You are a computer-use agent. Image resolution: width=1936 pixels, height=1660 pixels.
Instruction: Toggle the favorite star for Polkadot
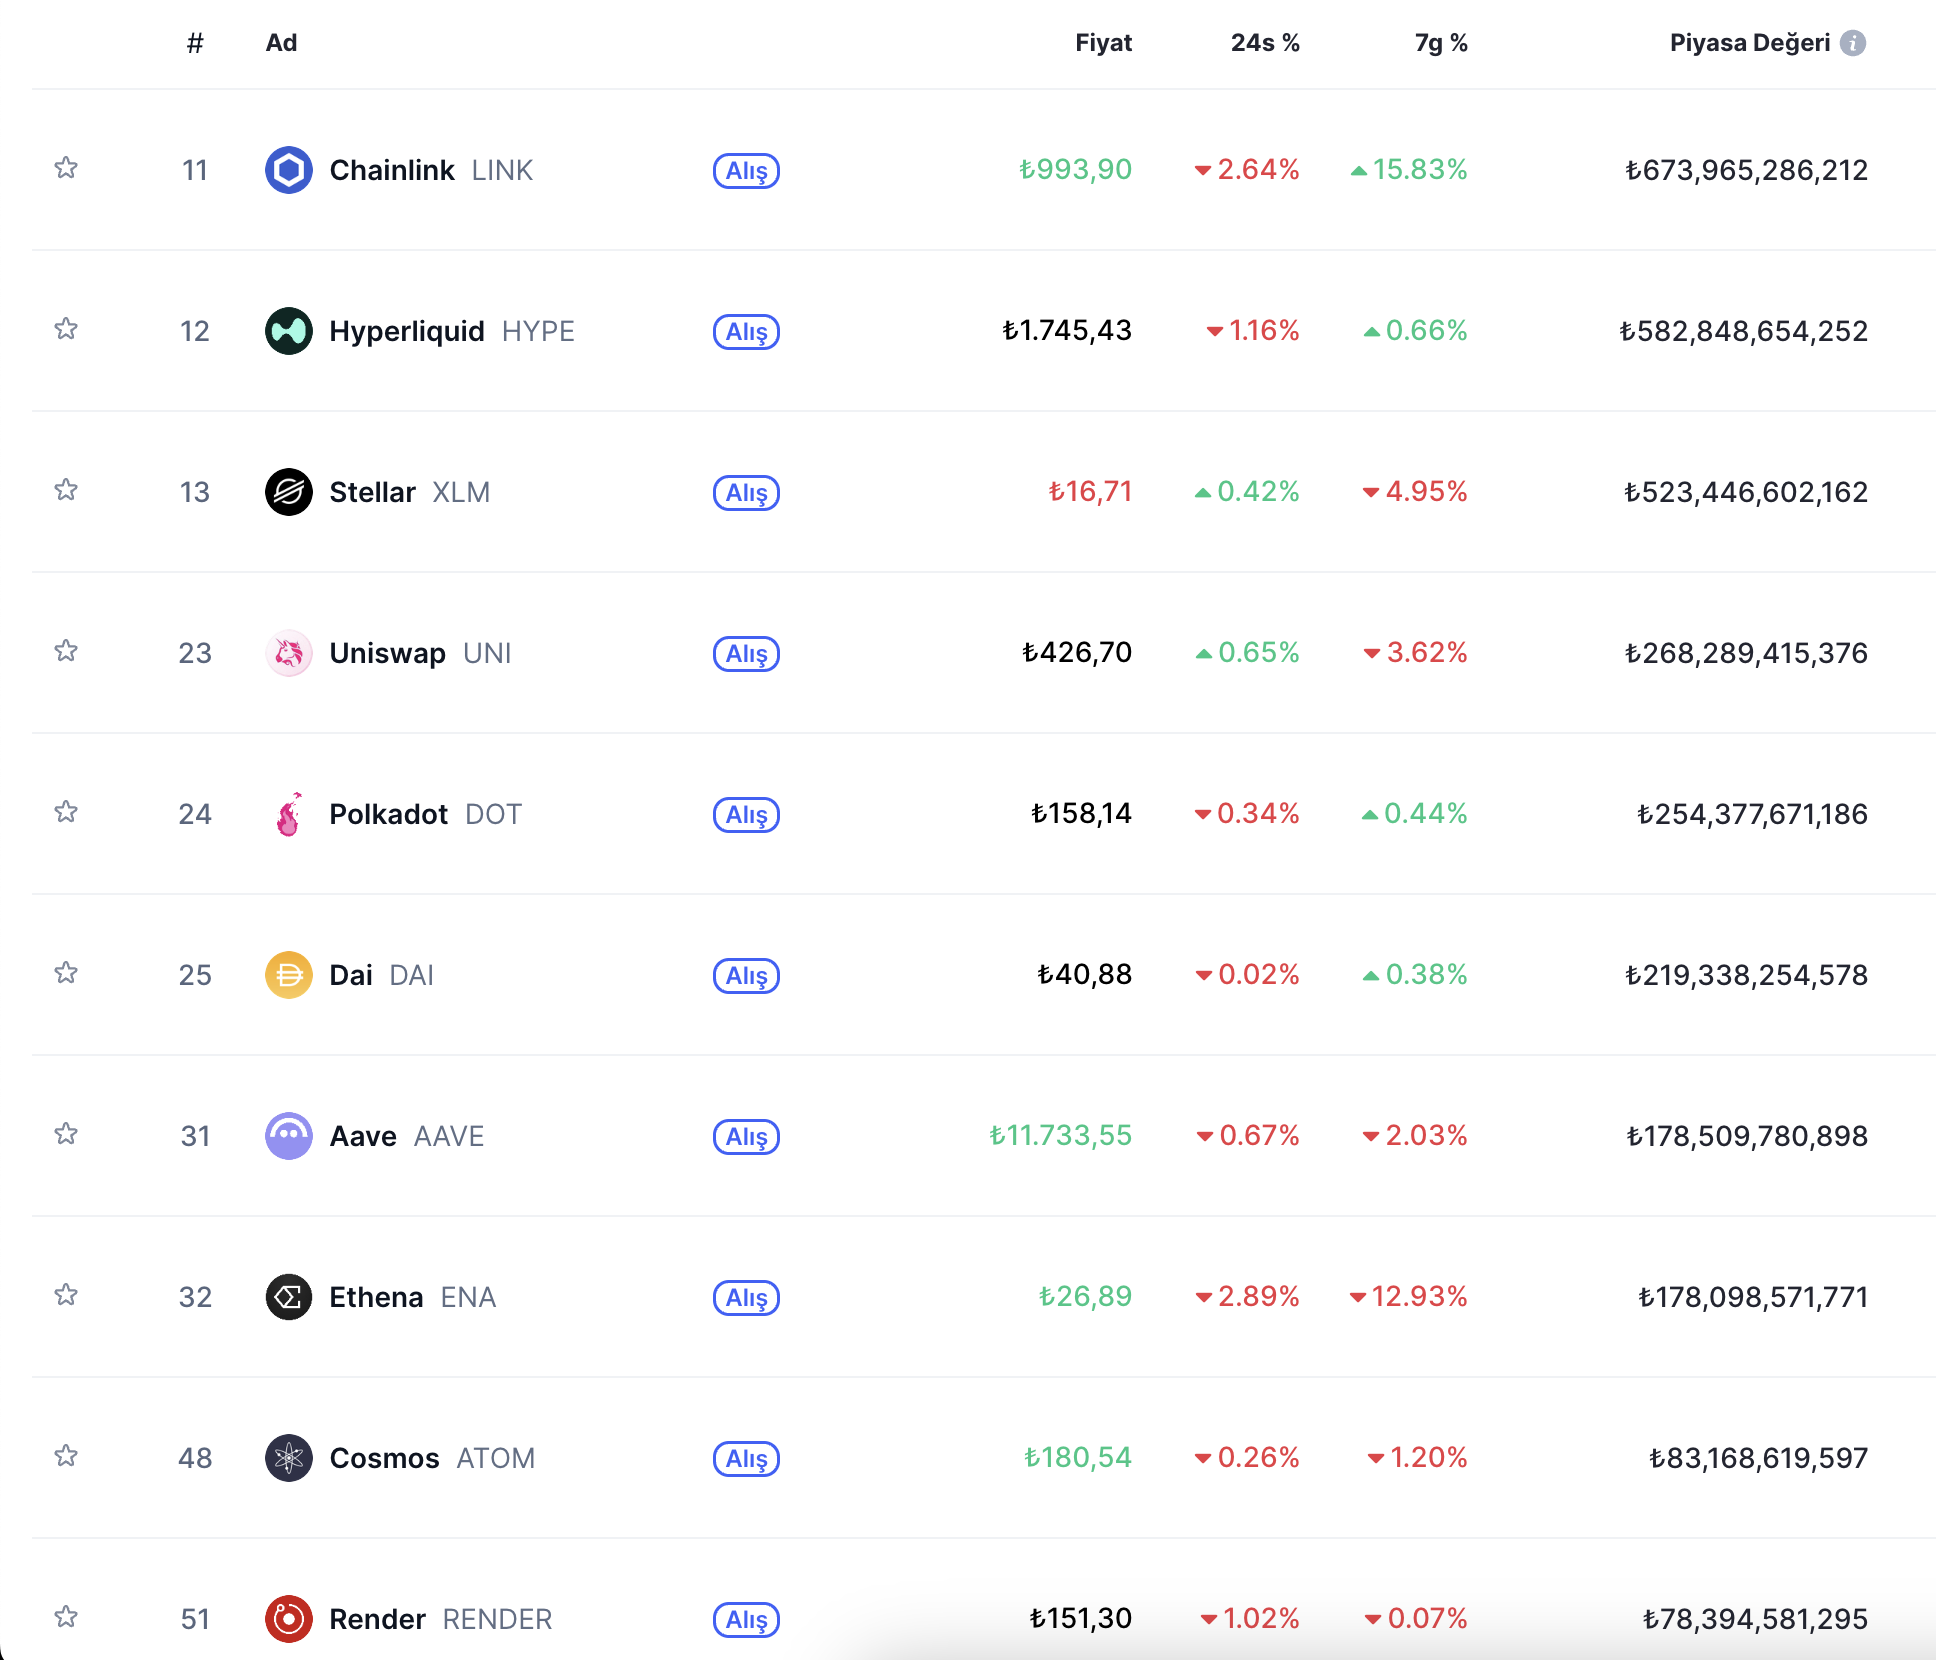(66, 812)
